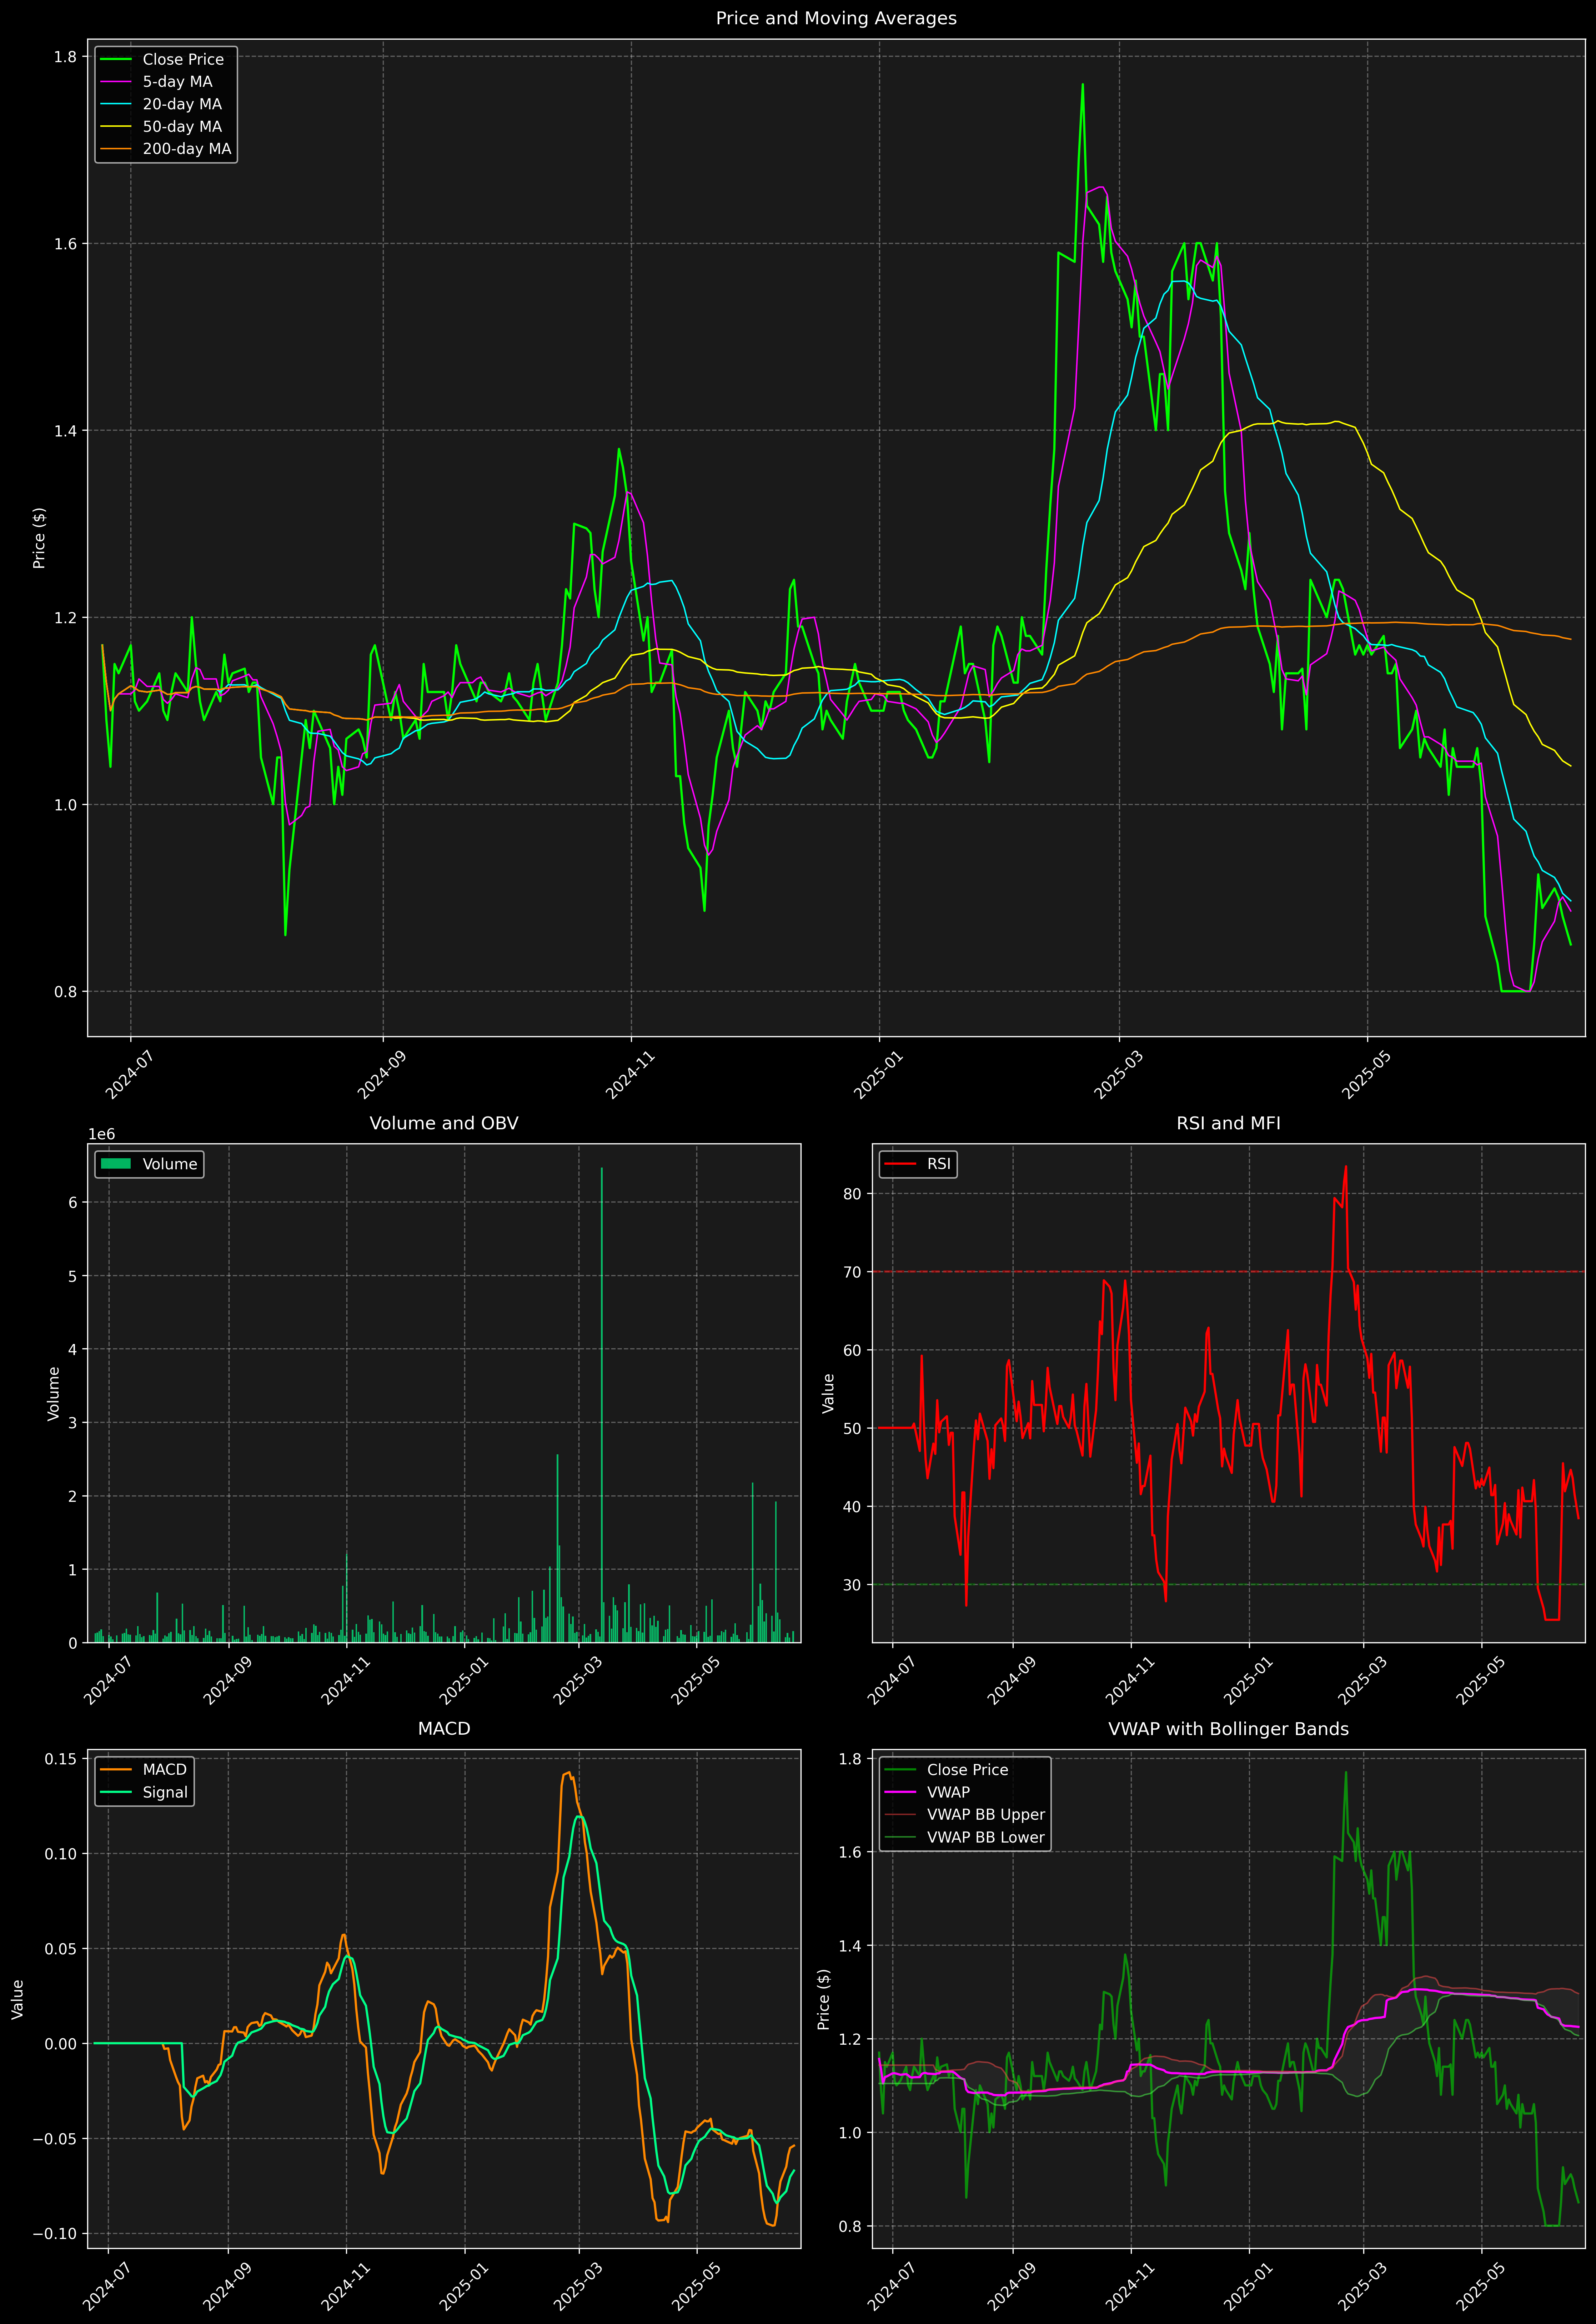The width and height of the screenshot is (1596, 2324).
Task: Click the "Volume and OBV" chart title
Action: (x=444, y=1123)
